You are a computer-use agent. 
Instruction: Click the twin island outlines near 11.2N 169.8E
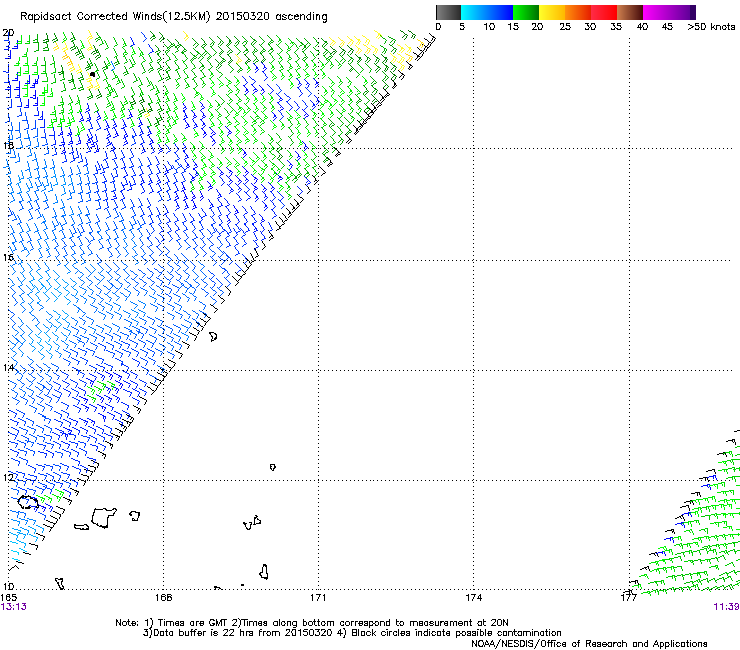click(252, 523)
